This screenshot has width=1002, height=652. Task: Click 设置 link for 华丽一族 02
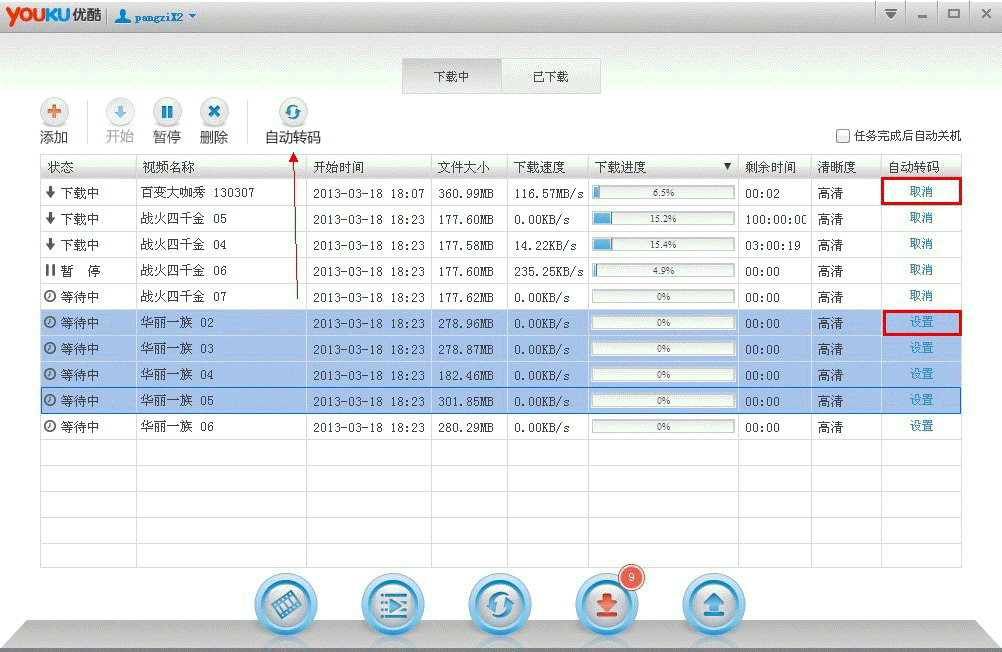tap(921, 322)
